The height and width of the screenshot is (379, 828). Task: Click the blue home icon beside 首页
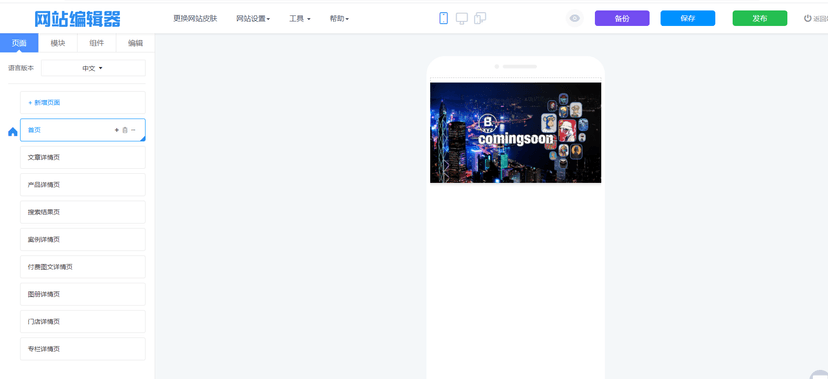[x=13, y=131]
